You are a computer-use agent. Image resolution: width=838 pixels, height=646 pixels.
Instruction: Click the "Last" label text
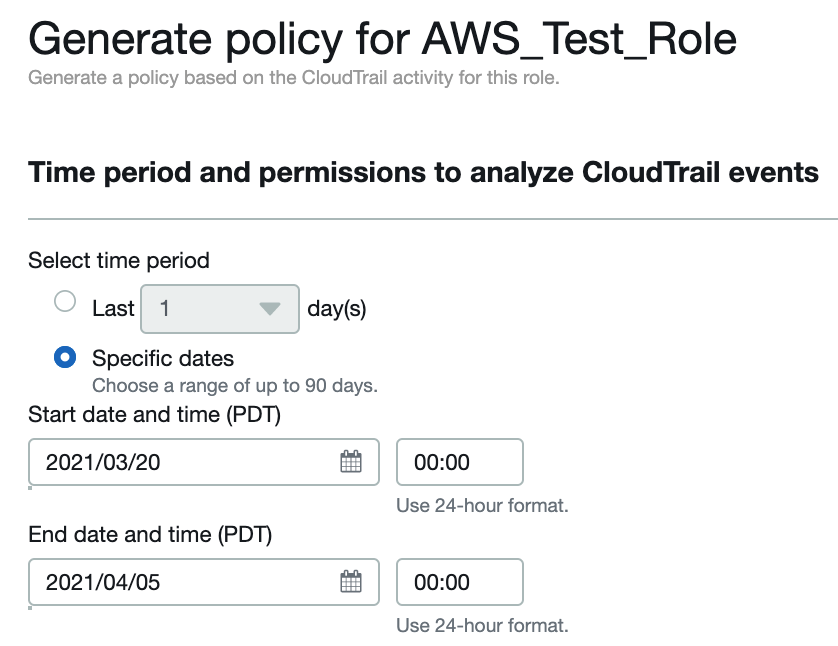[x=113, y=309]
